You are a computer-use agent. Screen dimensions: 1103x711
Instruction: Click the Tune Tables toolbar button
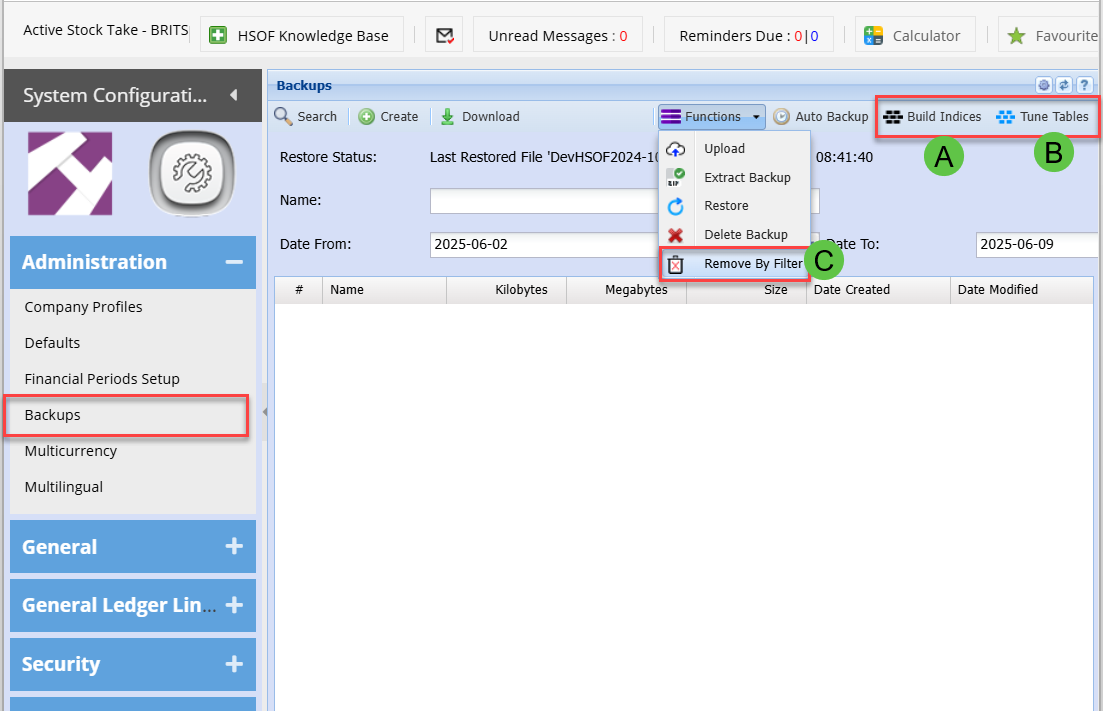point(1042,117)
